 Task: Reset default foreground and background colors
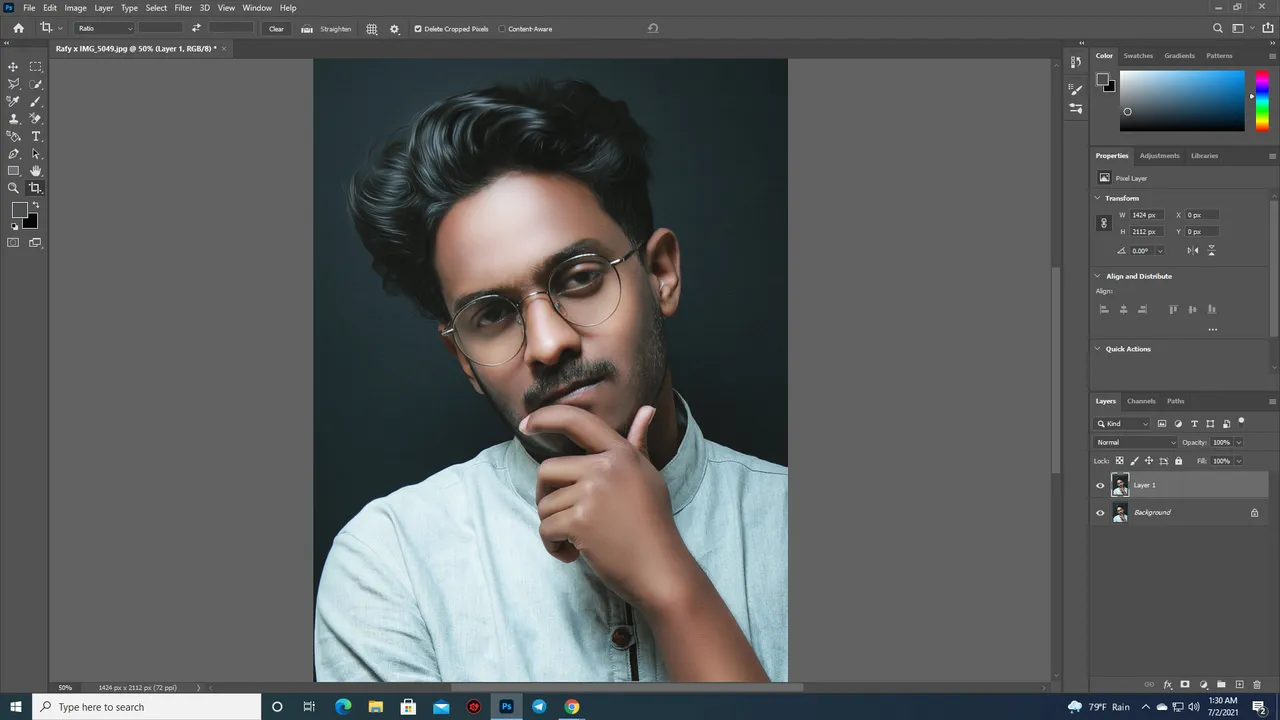point(15,227)
